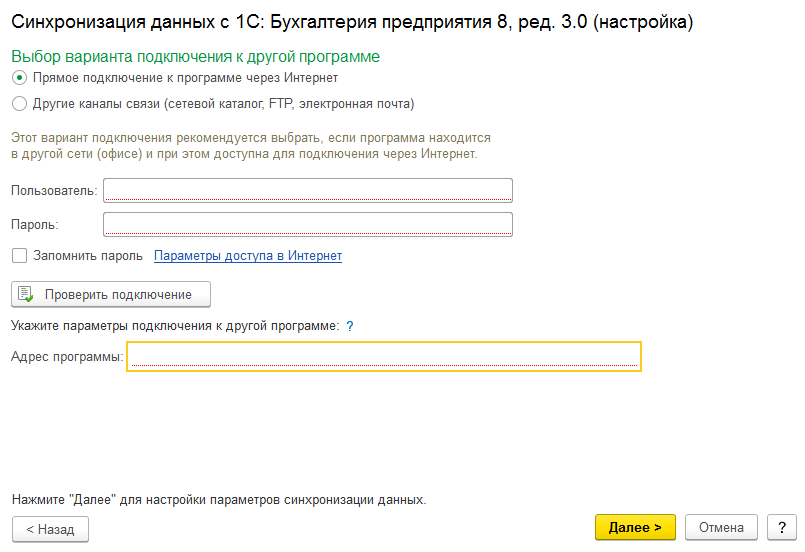Image resolution: width=805 pixels, height=552 pixels.
Task: Click the Проверить подключение button
Action: 111,294
